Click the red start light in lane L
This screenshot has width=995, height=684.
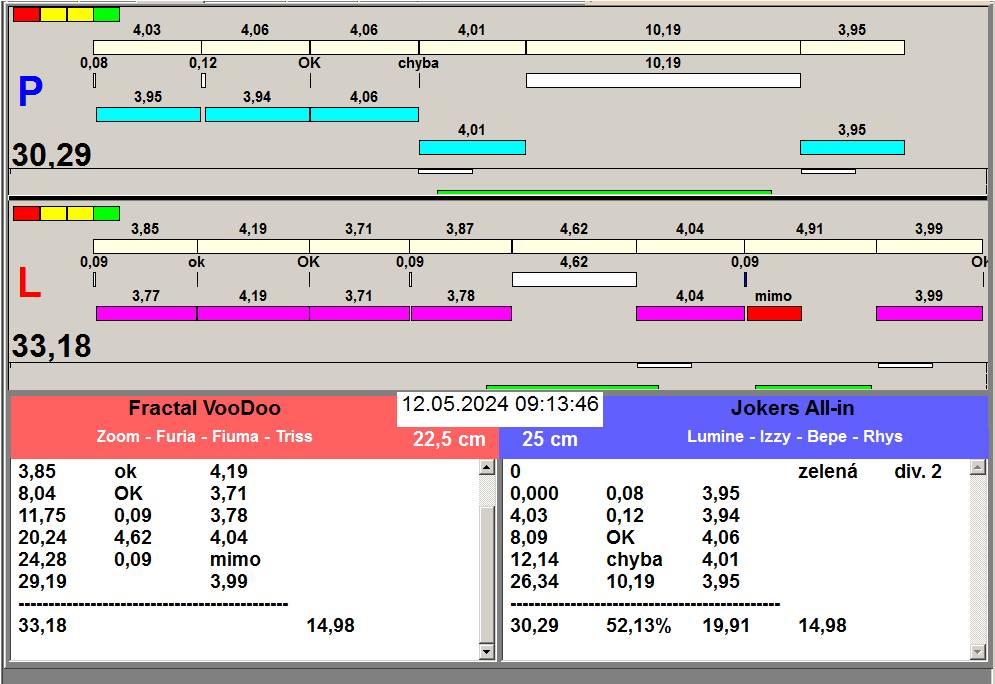click(27, 213)
